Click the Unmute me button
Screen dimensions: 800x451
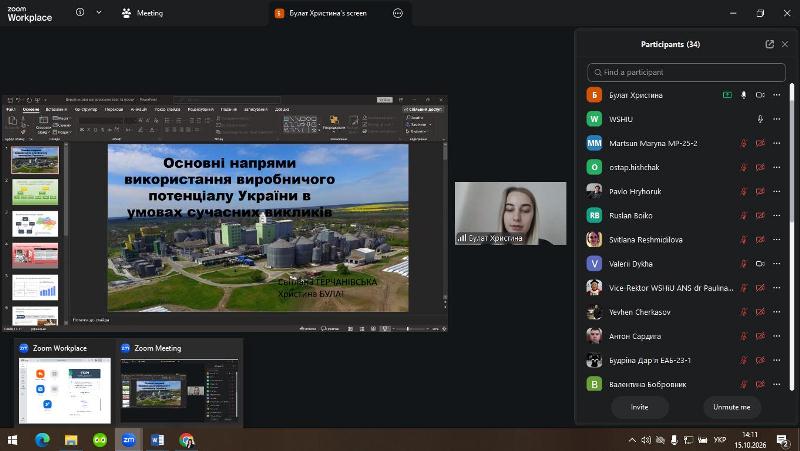click(x=732, y=407)
